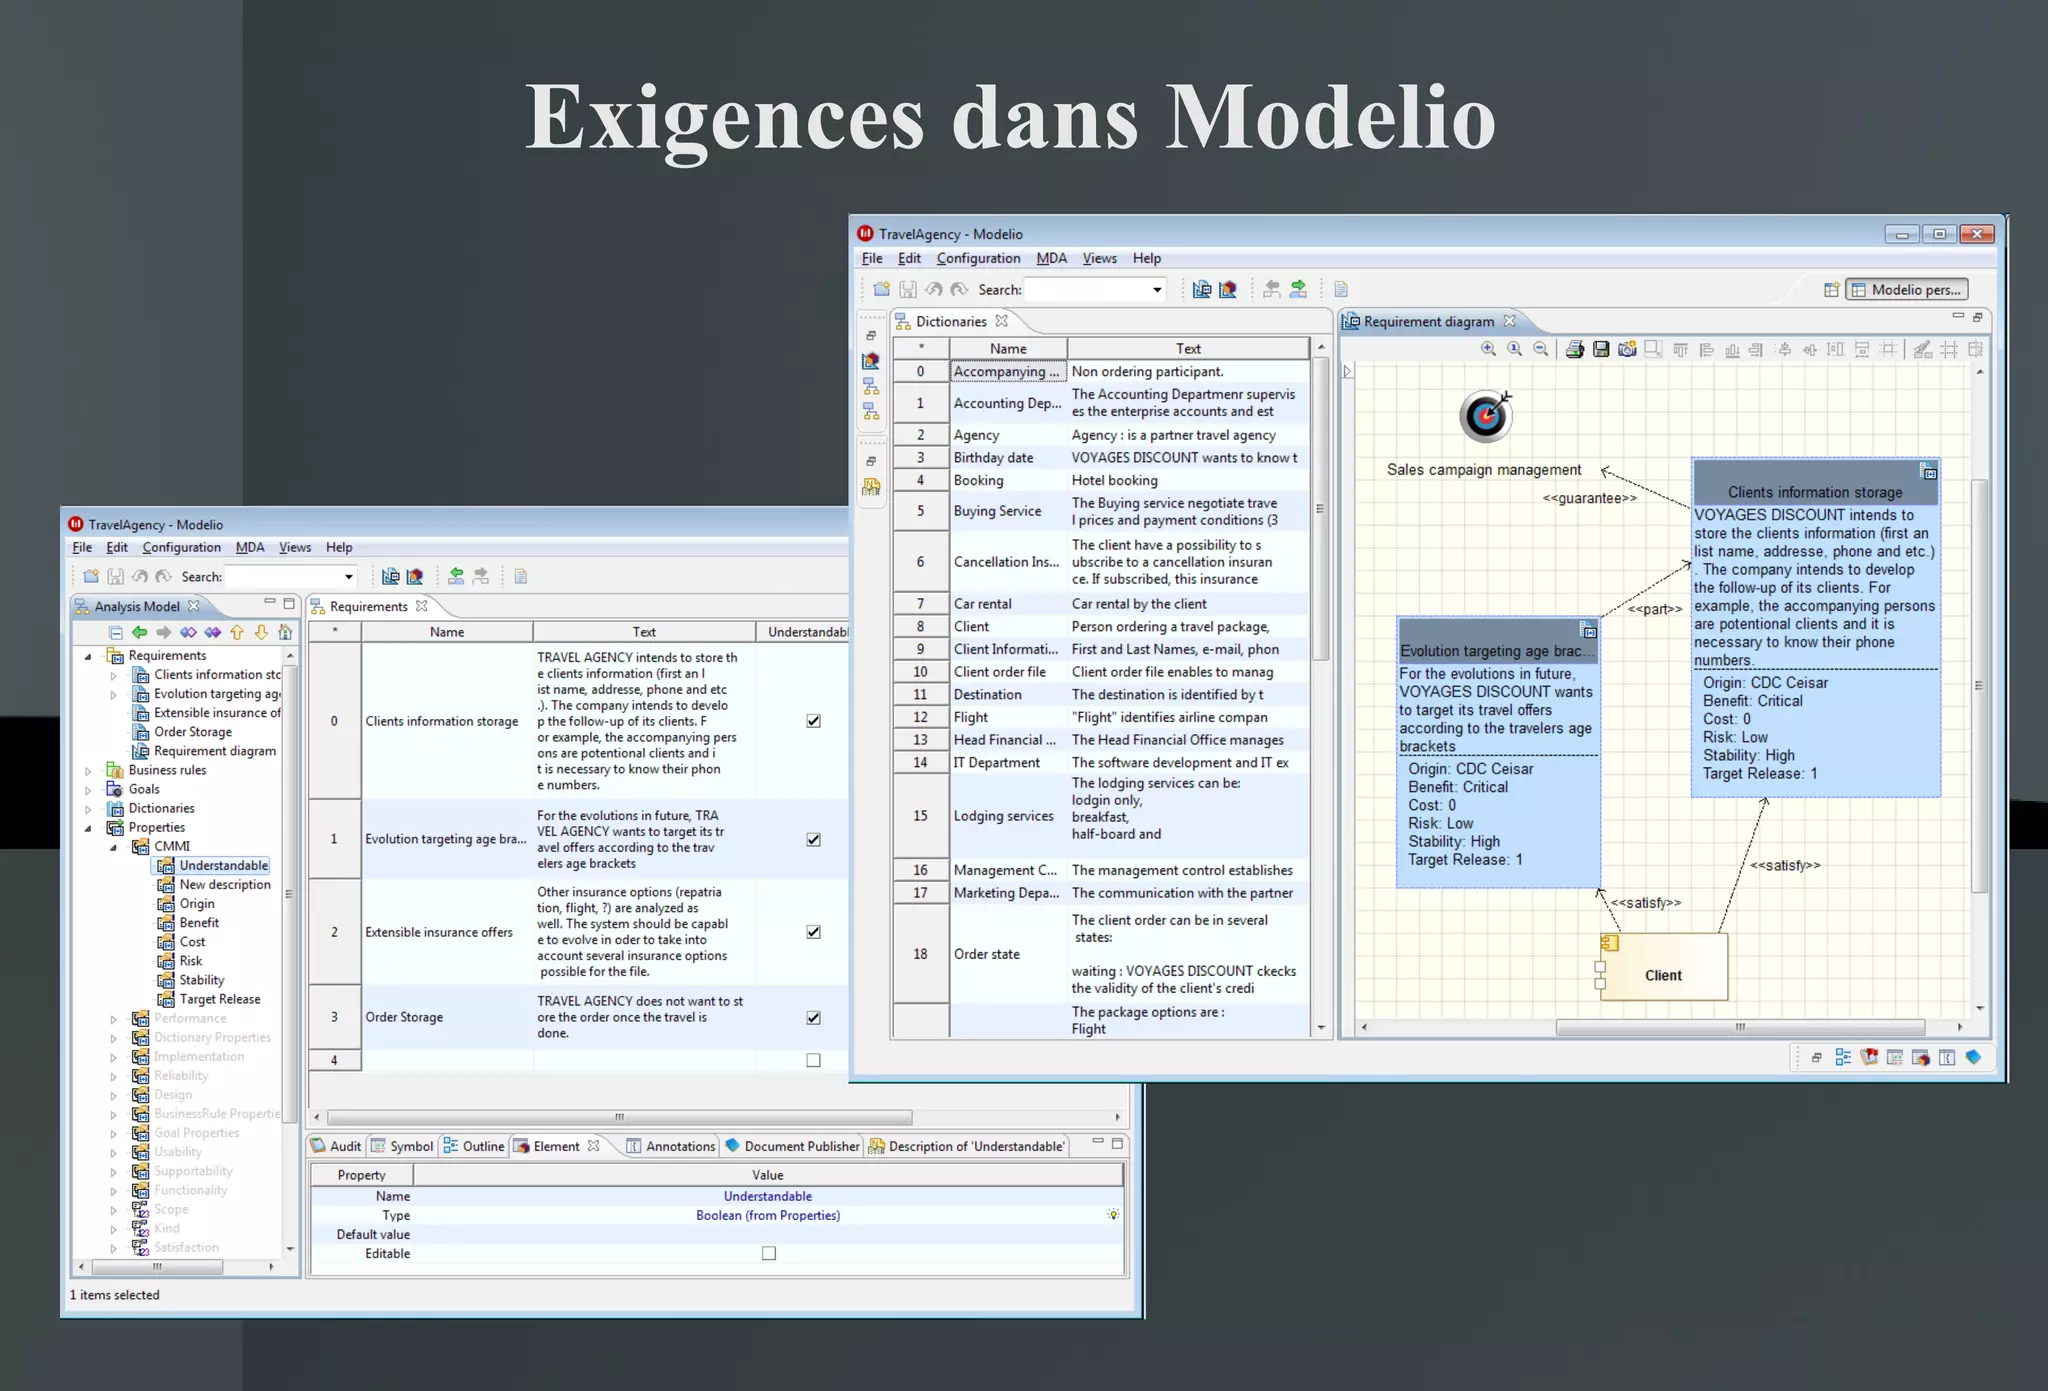Click the Name column header in Dictionaries table
This screenshot has width=2048, height=1391.
coord(1008,348)
